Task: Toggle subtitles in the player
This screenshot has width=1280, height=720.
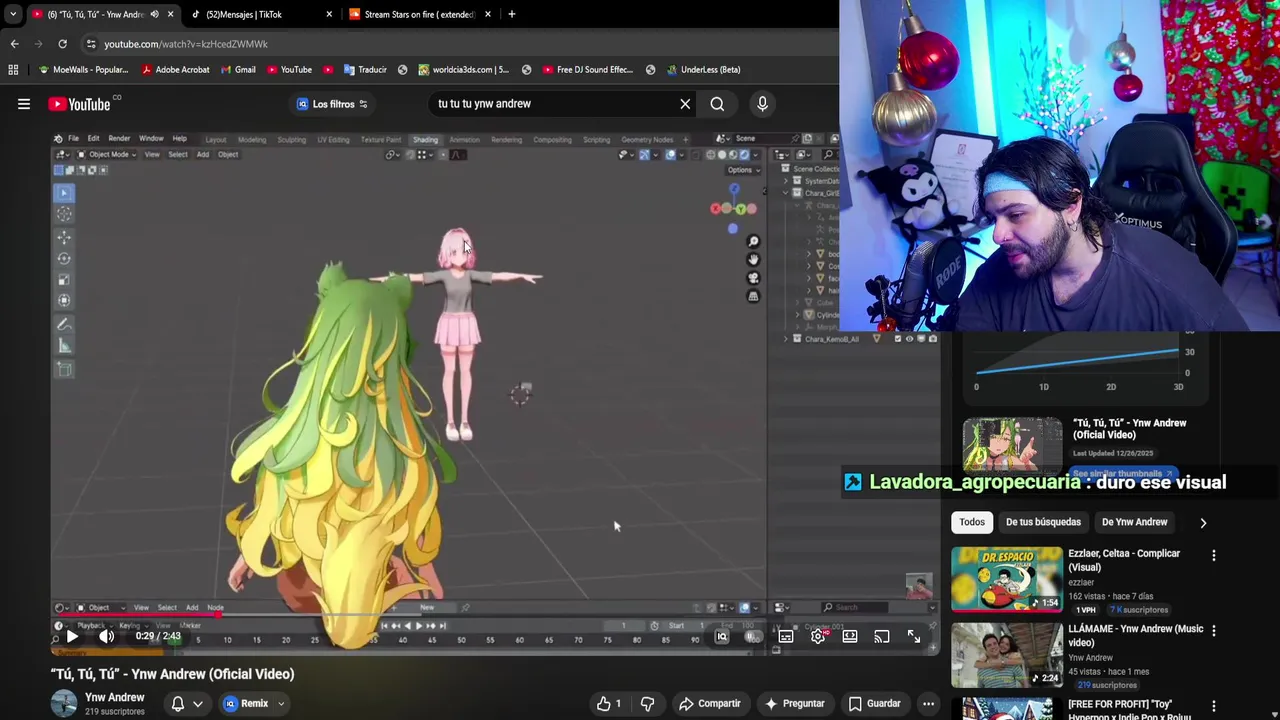Action: click(x=786, y=636)
